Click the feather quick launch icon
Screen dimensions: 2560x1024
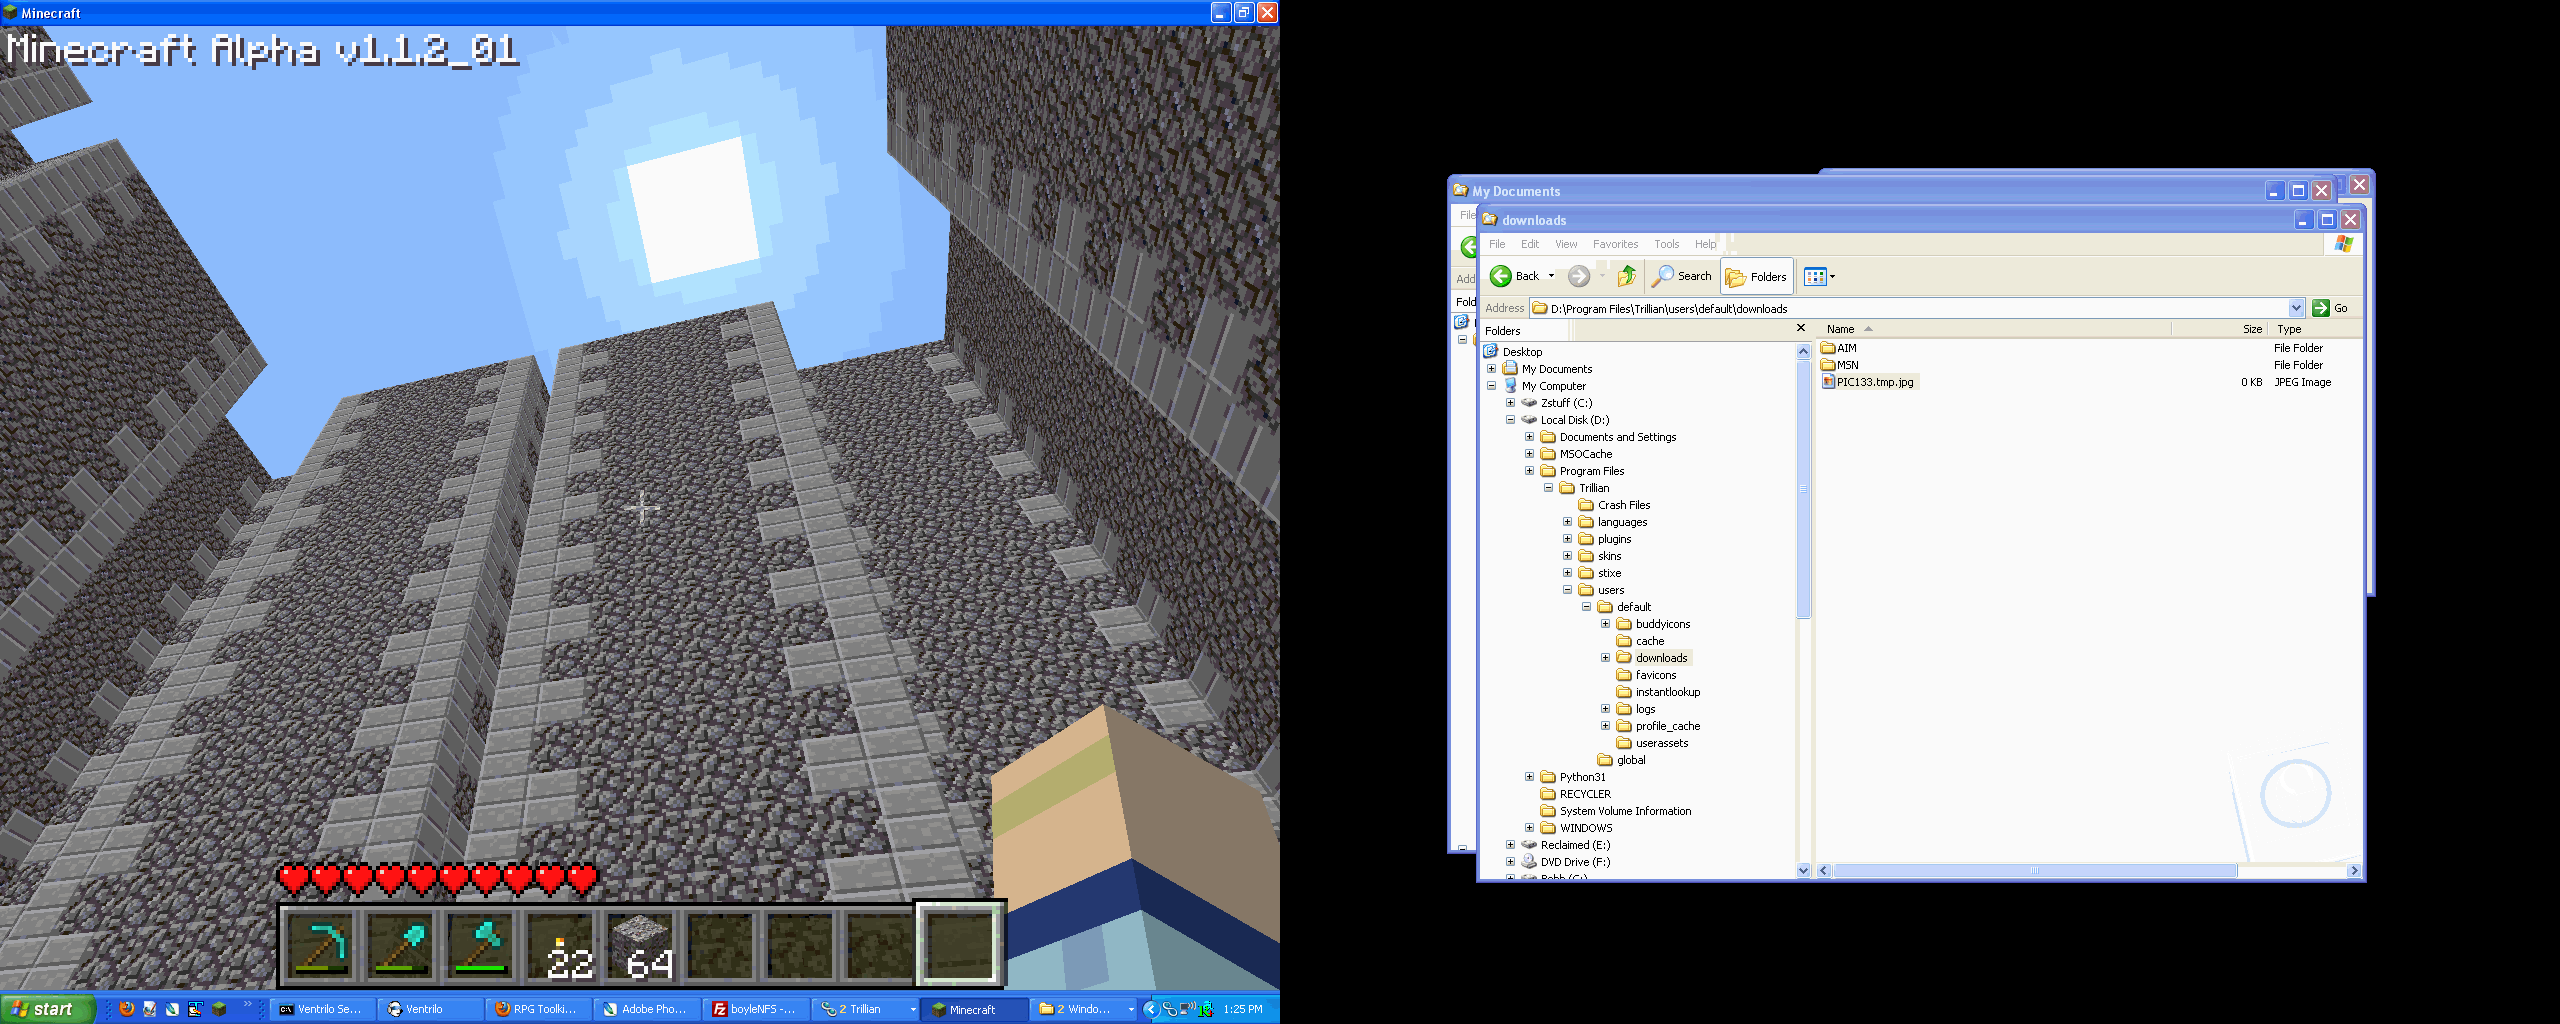point(172,1009)
